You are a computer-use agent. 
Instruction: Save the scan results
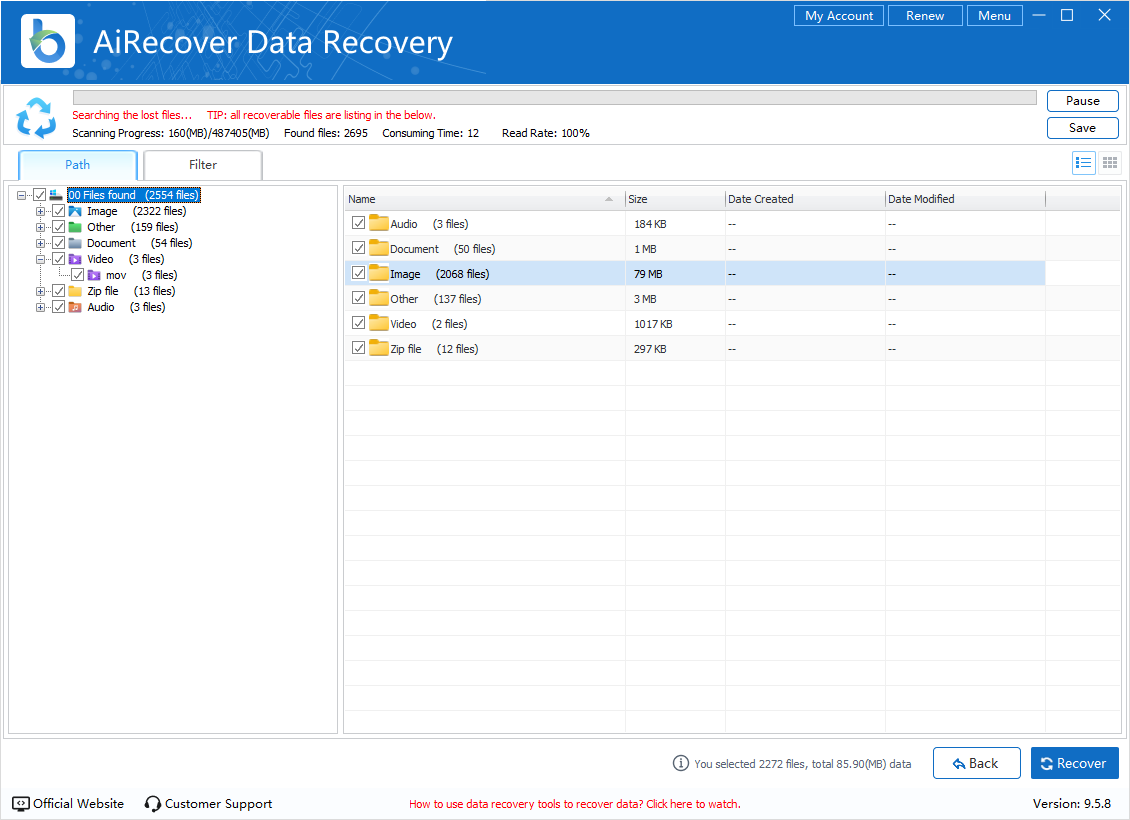coord(1082,128)
